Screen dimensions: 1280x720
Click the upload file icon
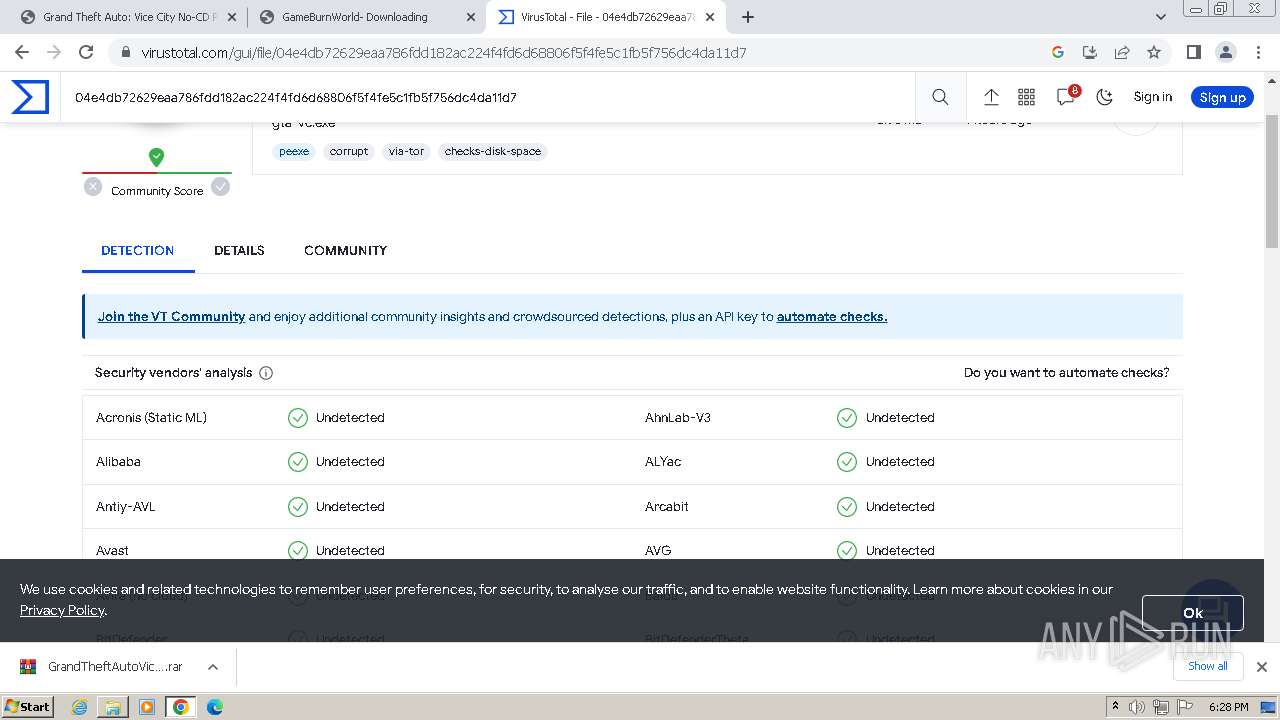click(x=991, y=97)
